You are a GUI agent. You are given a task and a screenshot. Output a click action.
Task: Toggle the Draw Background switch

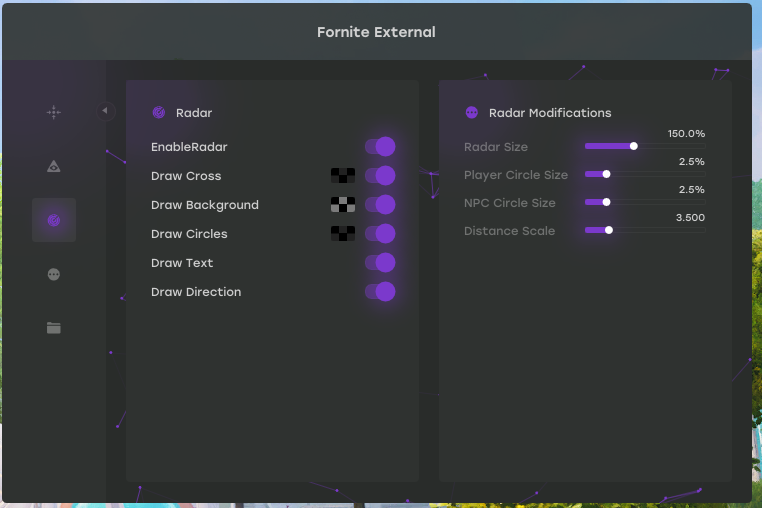coord(380,205)
